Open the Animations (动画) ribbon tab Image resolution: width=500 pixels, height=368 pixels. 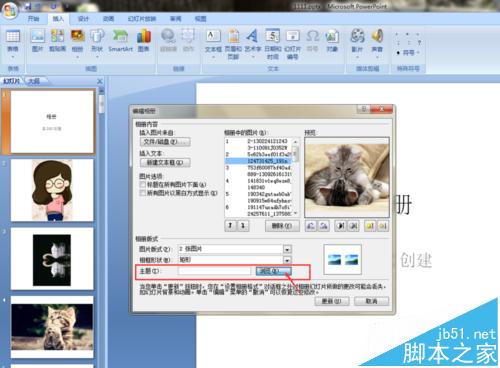point(108,19)
